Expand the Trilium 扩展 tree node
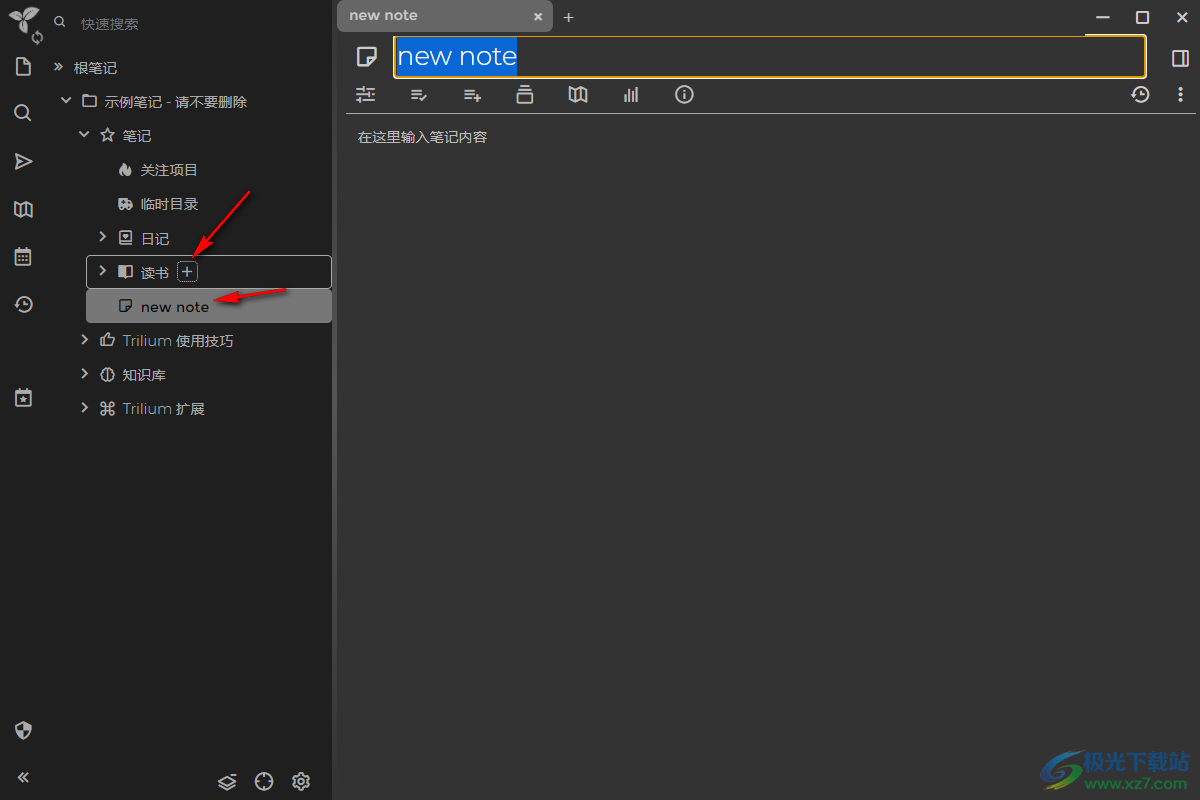 (x=84, y=408)
